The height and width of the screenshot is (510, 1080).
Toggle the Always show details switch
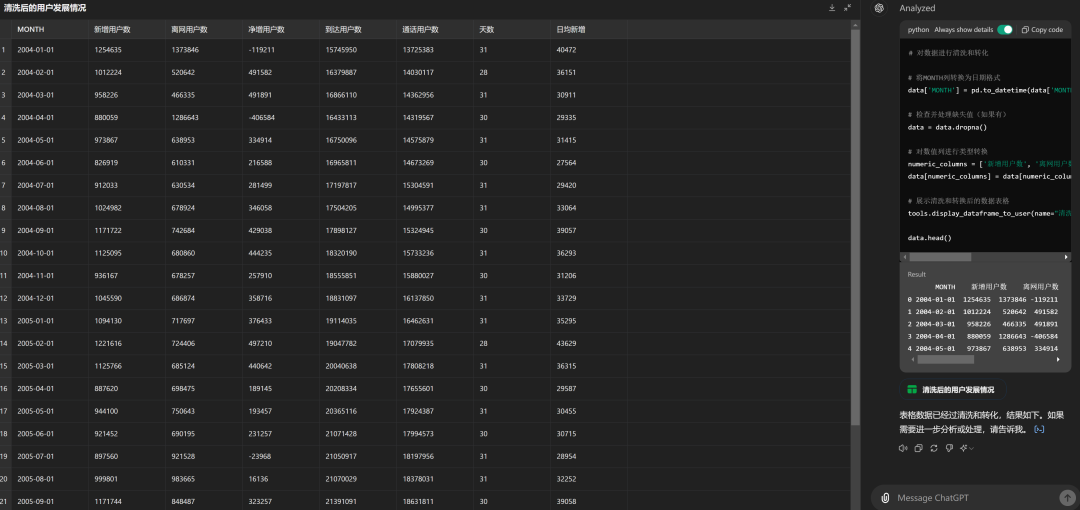click(x=1004, y=30)
